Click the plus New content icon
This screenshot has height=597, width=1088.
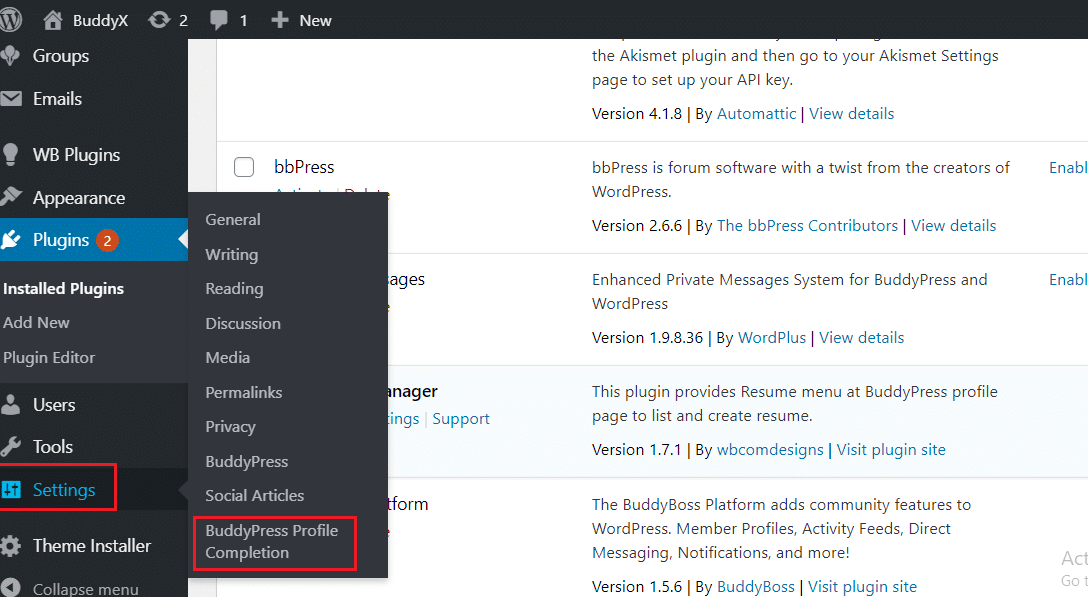pos(279,20)
